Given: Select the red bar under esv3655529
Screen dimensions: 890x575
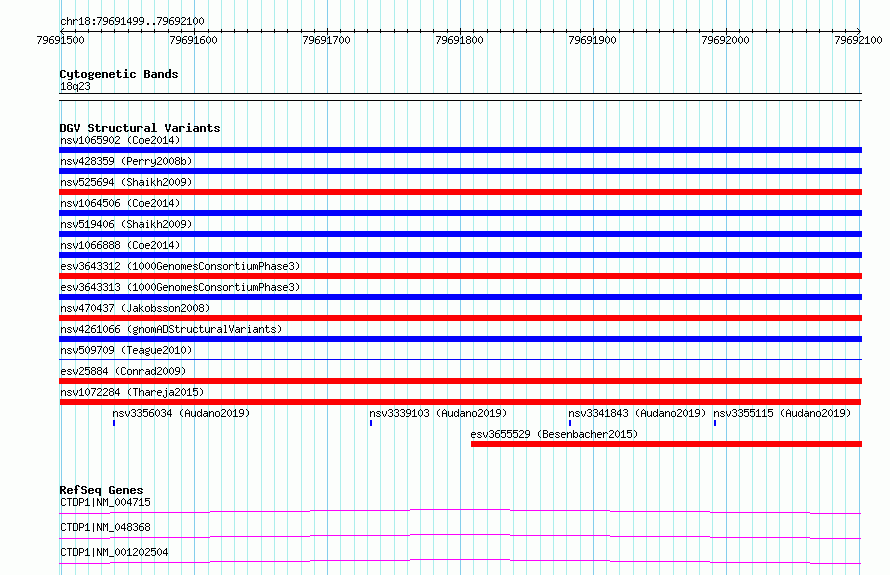Looking at the screenshot, I should click(666, 444).
